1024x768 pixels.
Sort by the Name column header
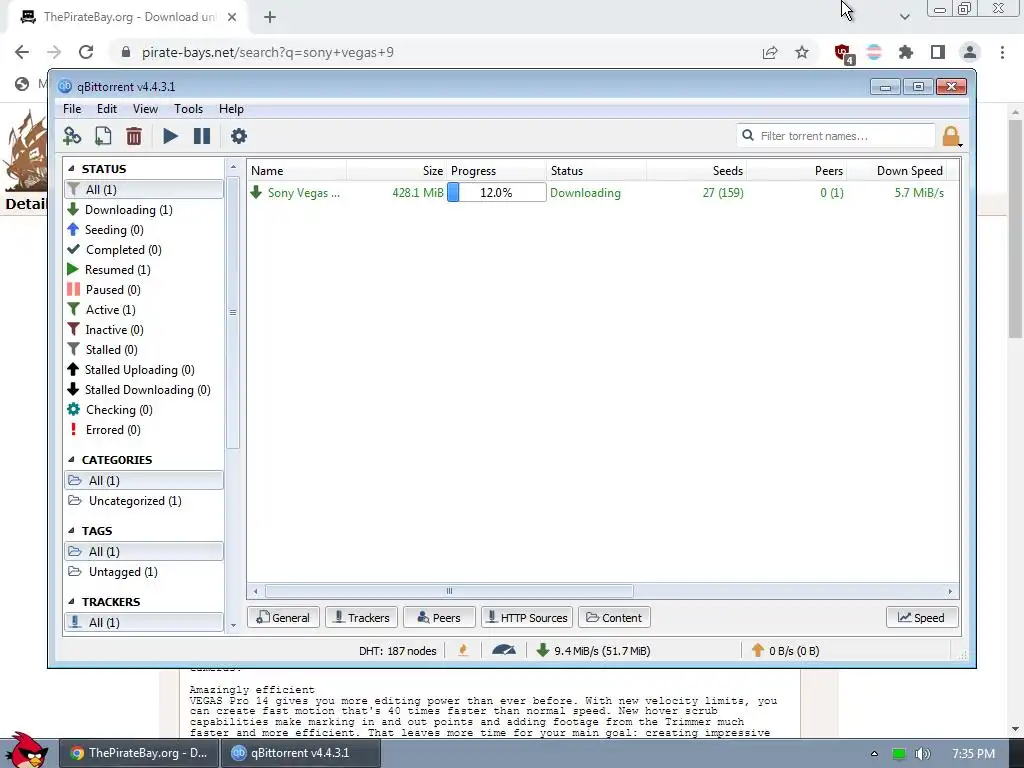click(297, 171)
